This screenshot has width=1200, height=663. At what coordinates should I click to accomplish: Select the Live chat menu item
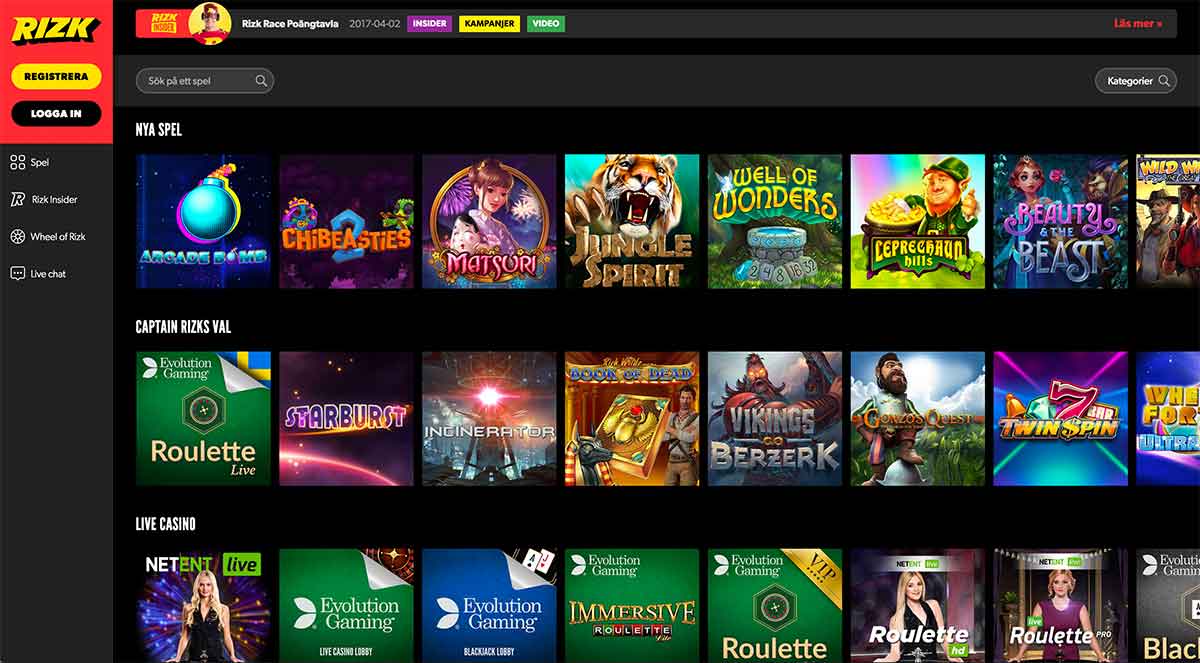pyautogui.click(x=48, y=273)
